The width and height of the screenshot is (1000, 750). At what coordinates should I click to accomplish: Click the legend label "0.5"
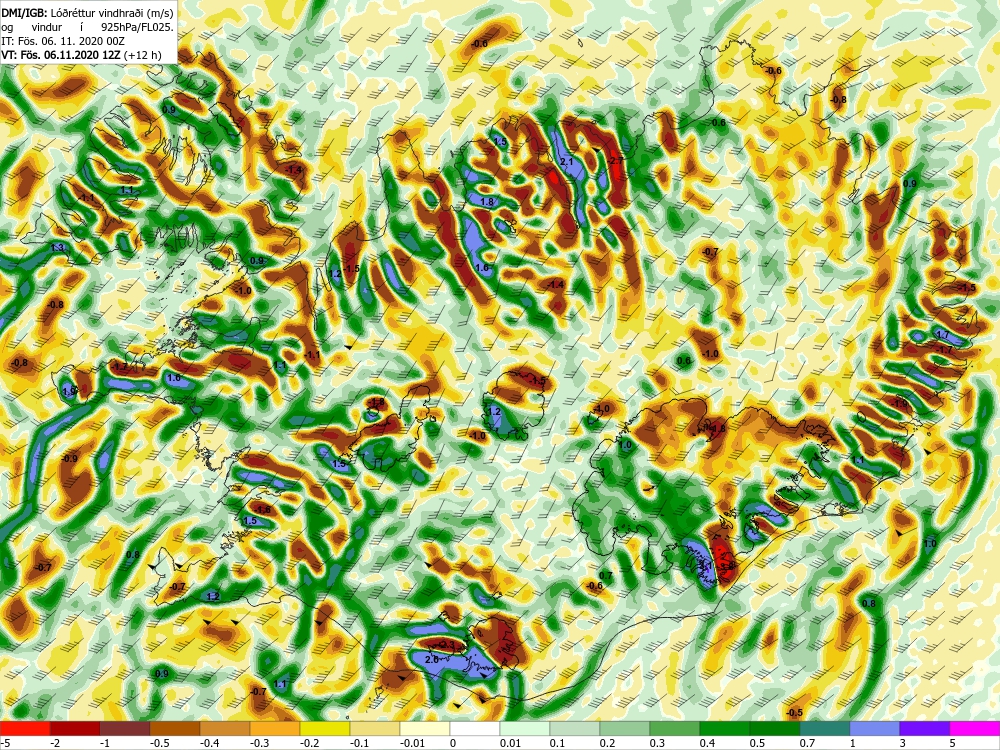tap(757, 743)
